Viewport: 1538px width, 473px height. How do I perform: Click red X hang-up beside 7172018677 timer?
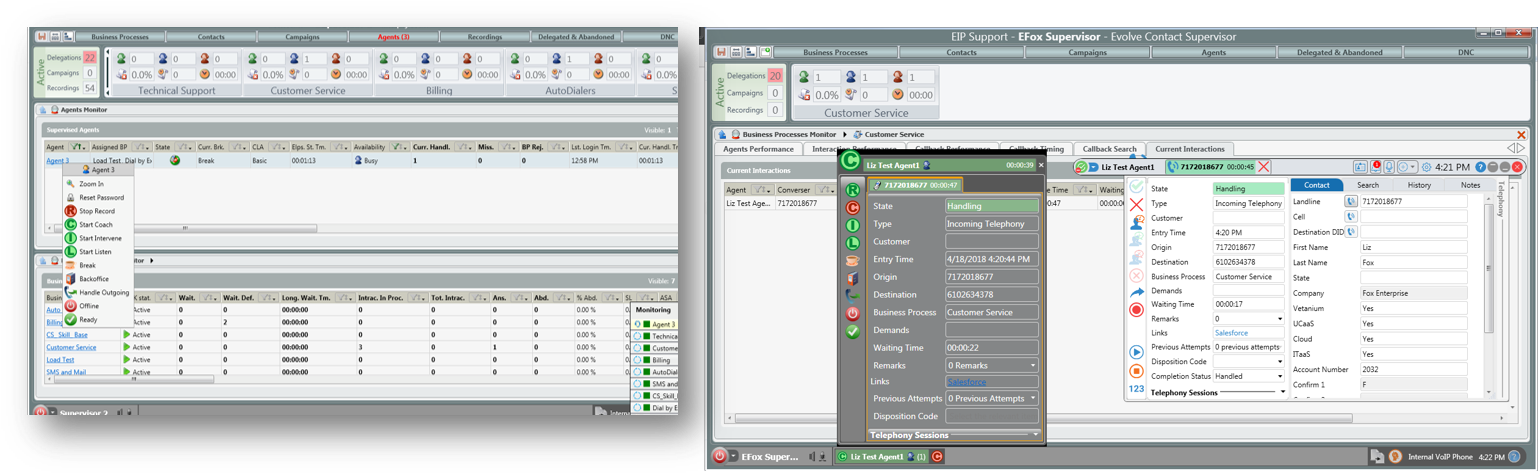[1264, 167]
